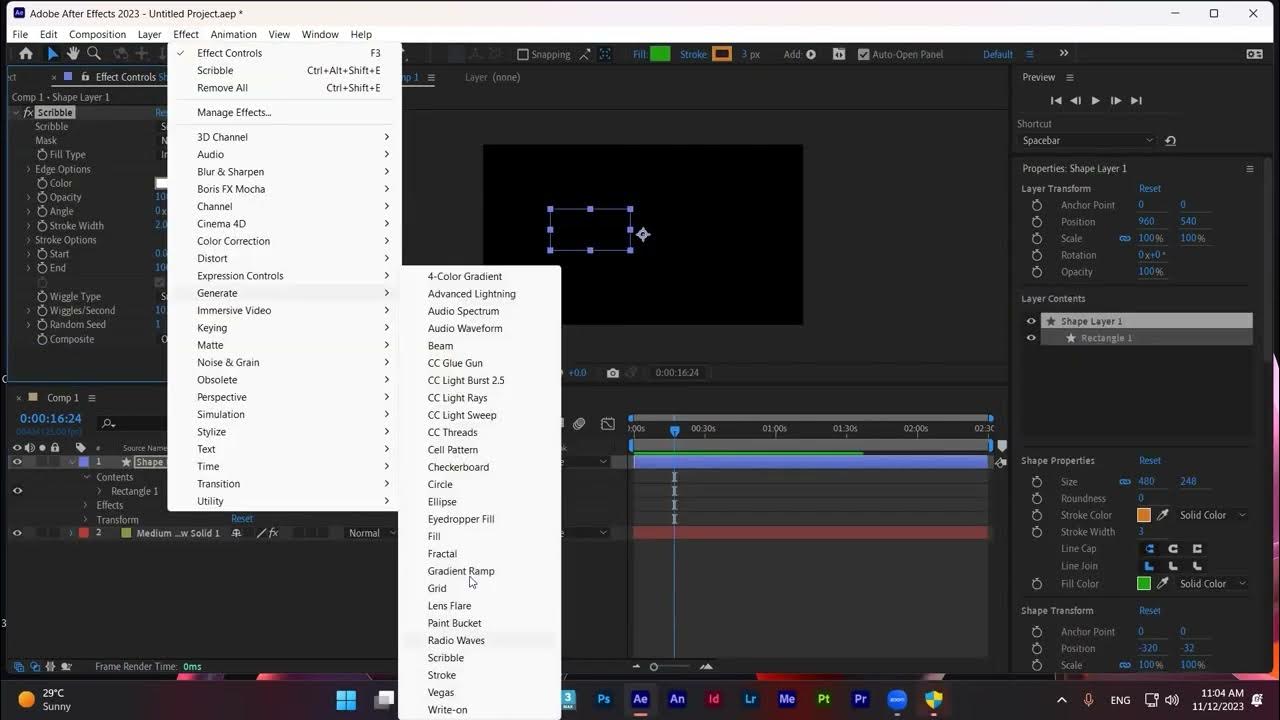Go to first frame in Preview panel
Viewport: 1280px width, 720px height.
(1056, 101)
